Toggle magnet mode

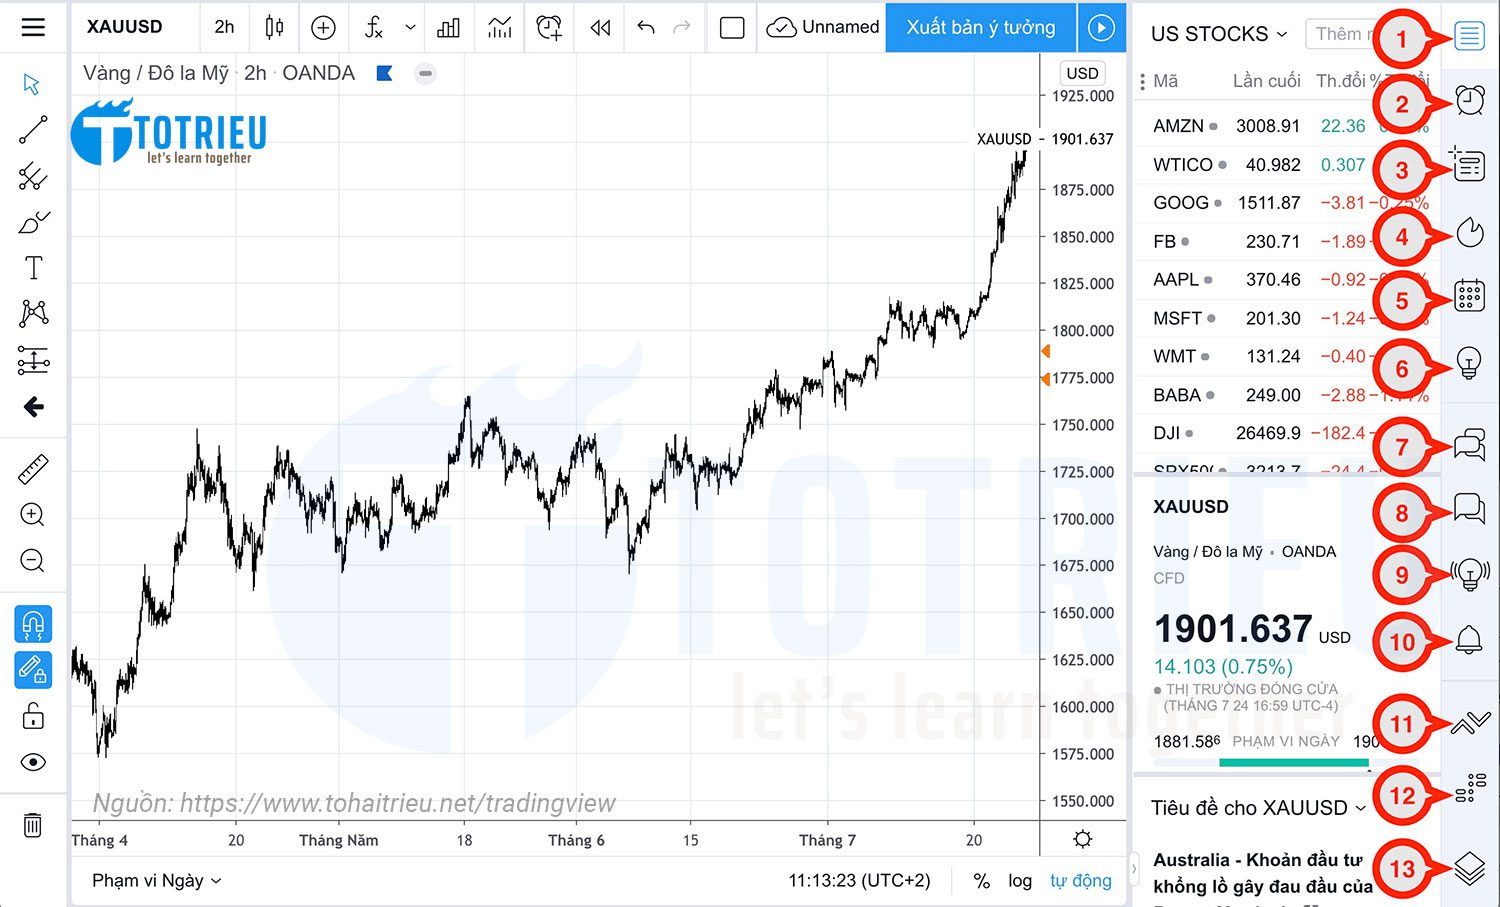33,624
